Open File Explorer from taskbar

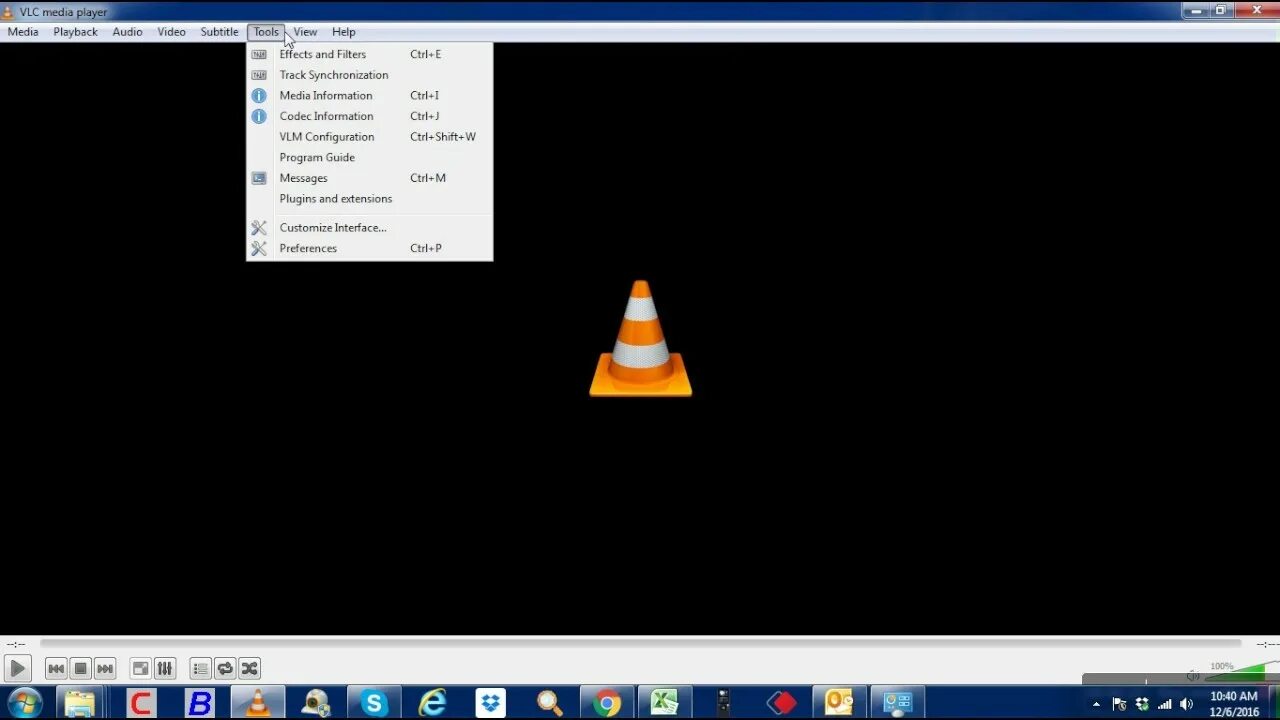click(x=79, y=703)
